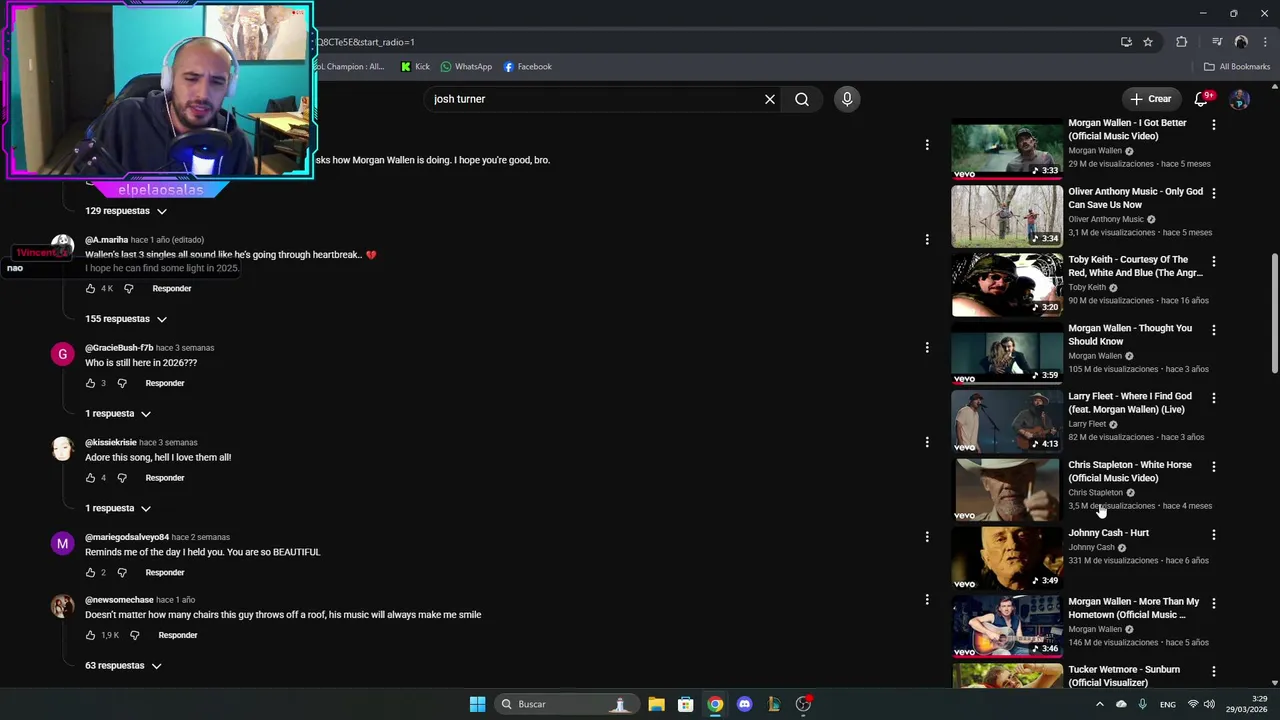This screenshot has width=1280, height=720.
Task: Reply to @kissiekrisie with Responder
Action: (165, 478)
